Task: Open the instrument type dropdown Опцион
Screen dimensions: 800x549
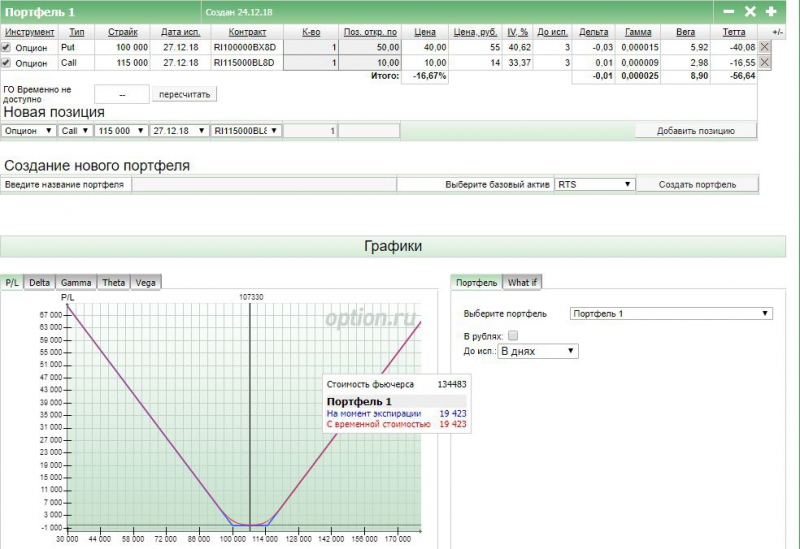Action: coord(29,131)
